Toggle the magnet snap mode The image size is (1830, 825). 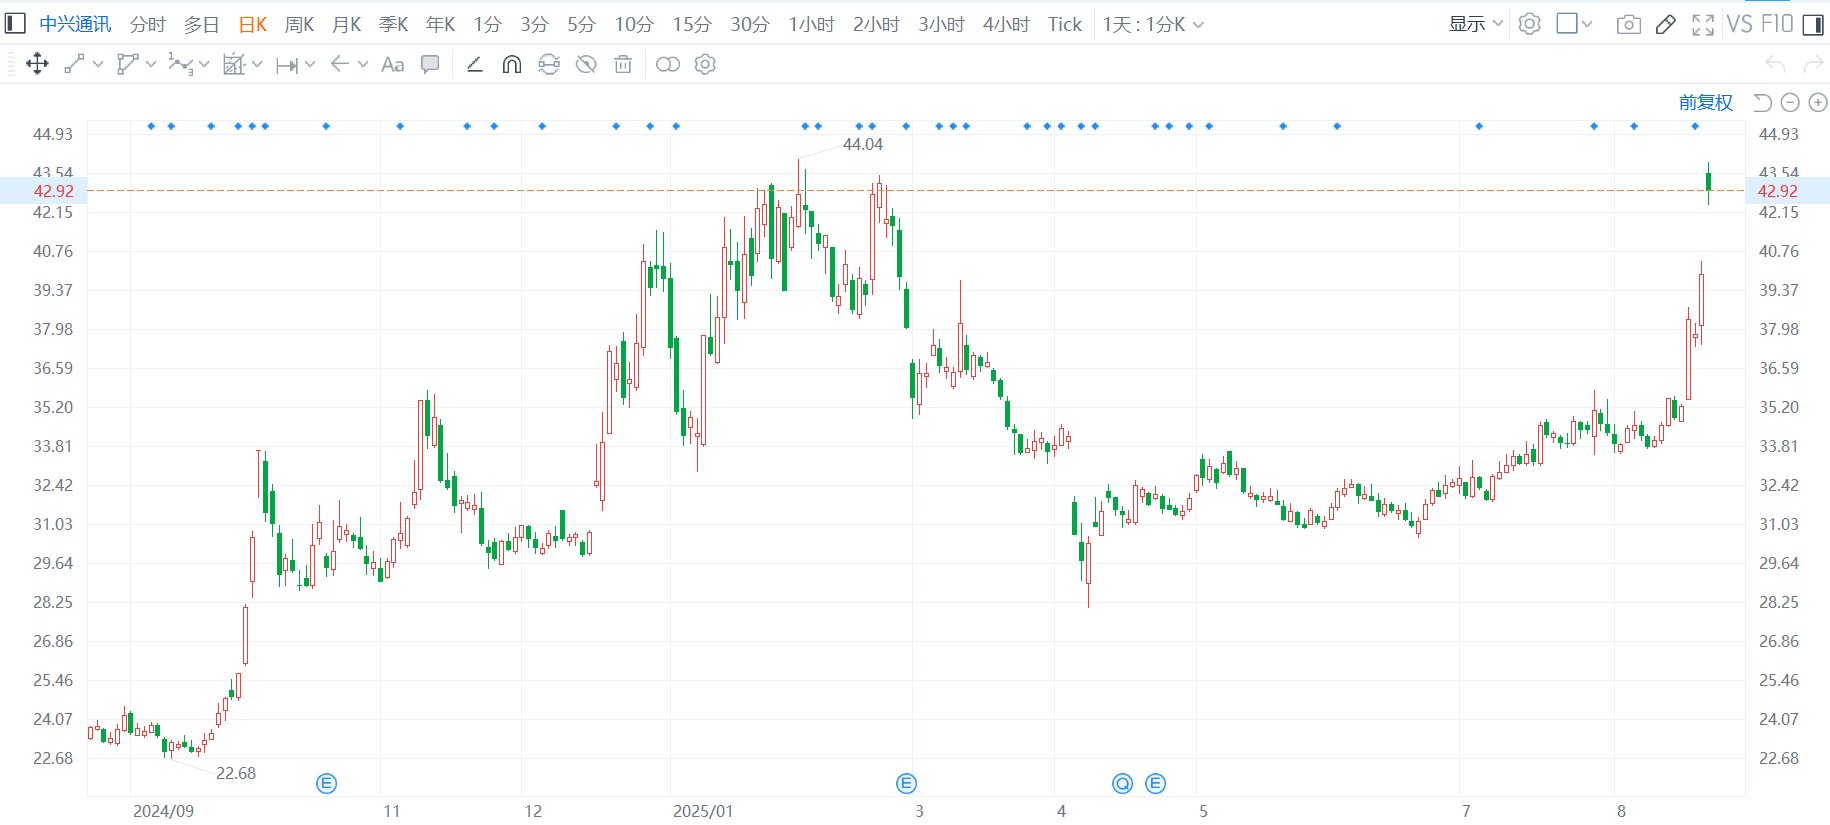click(x=511, y=64)
